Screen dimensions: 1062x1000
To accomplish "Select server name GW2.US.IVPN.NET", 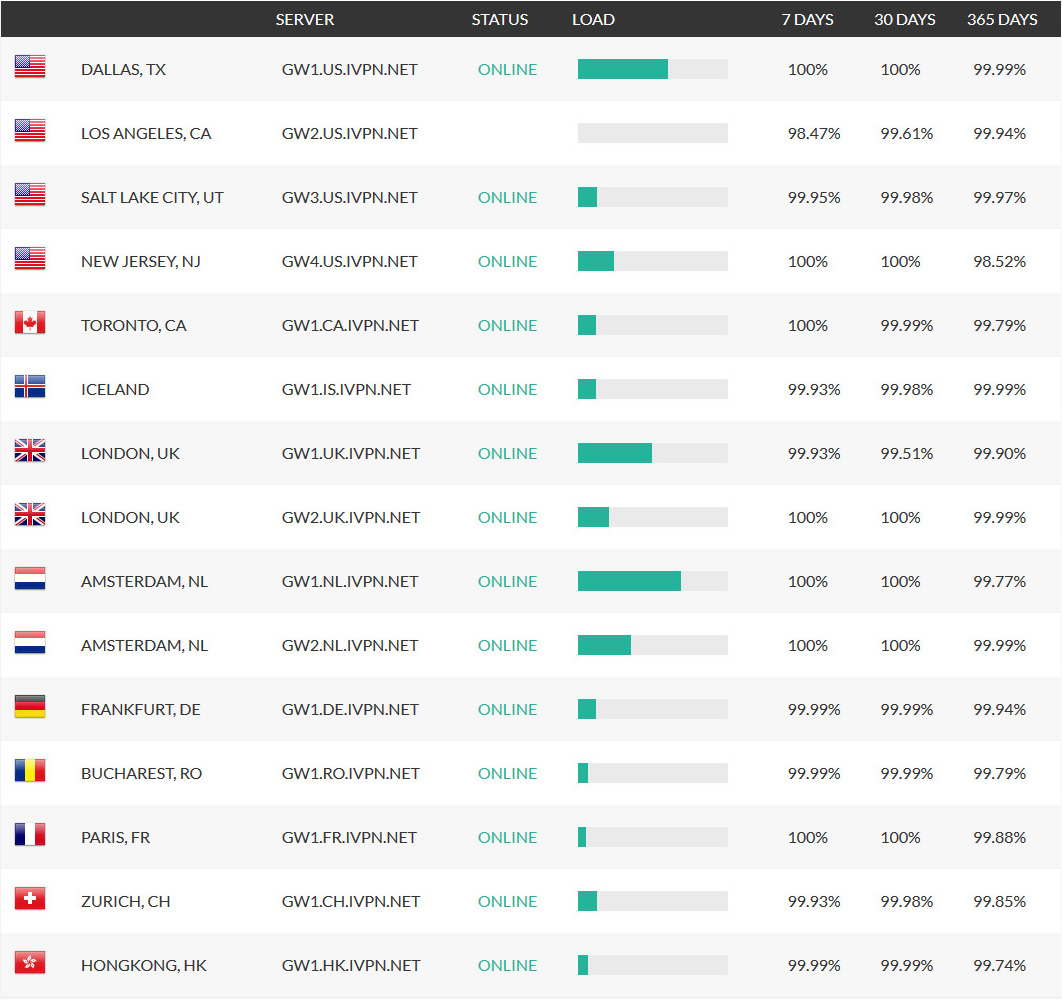I will pos(349,133).
